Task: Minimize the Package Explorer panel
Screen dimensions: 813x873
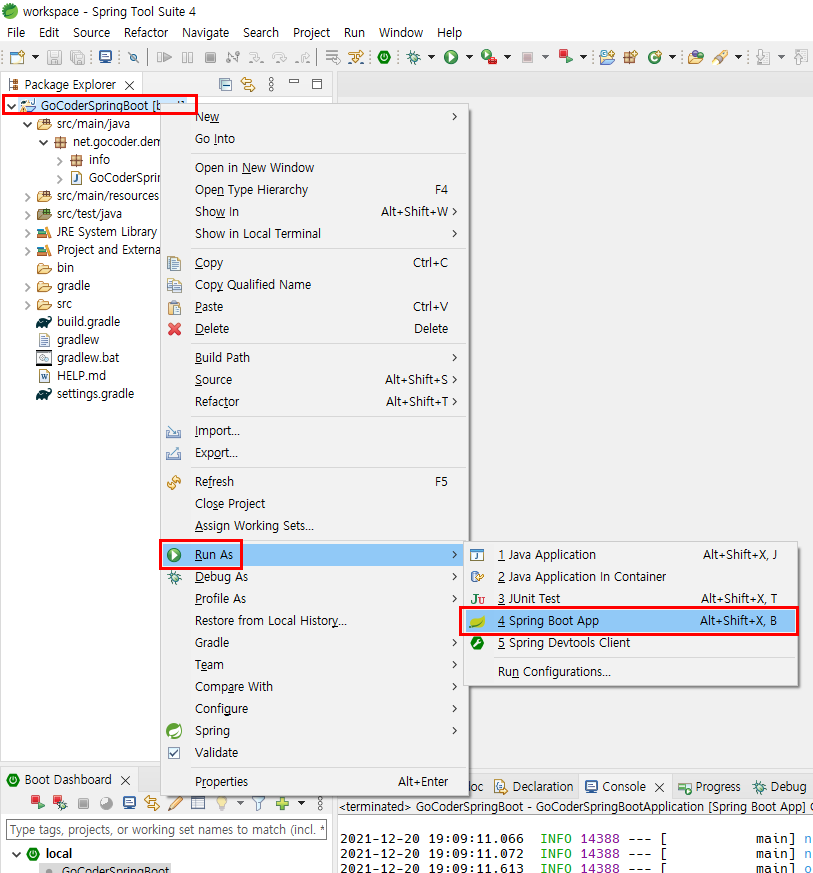Action: click(x=294, y=82)
